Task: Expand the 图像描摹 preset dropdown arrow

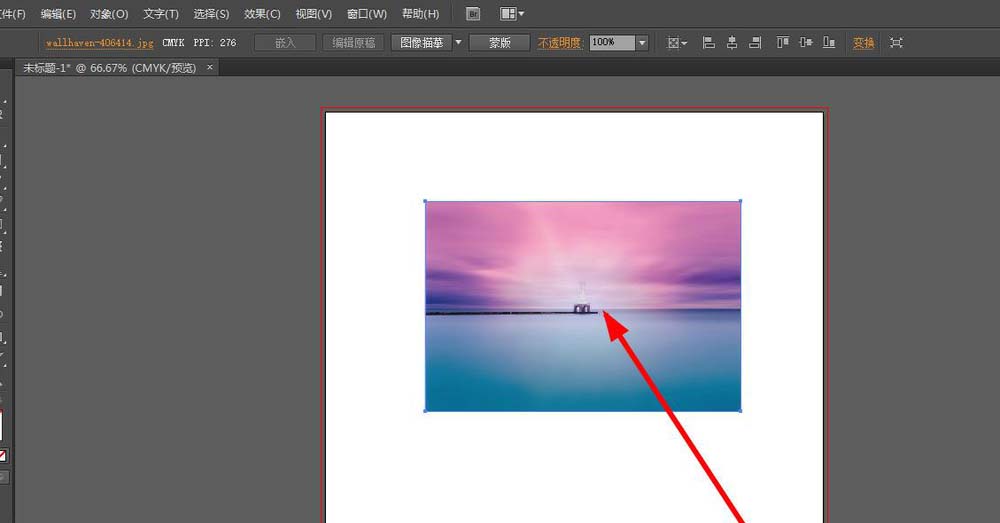Action: [x=459, y=43]
